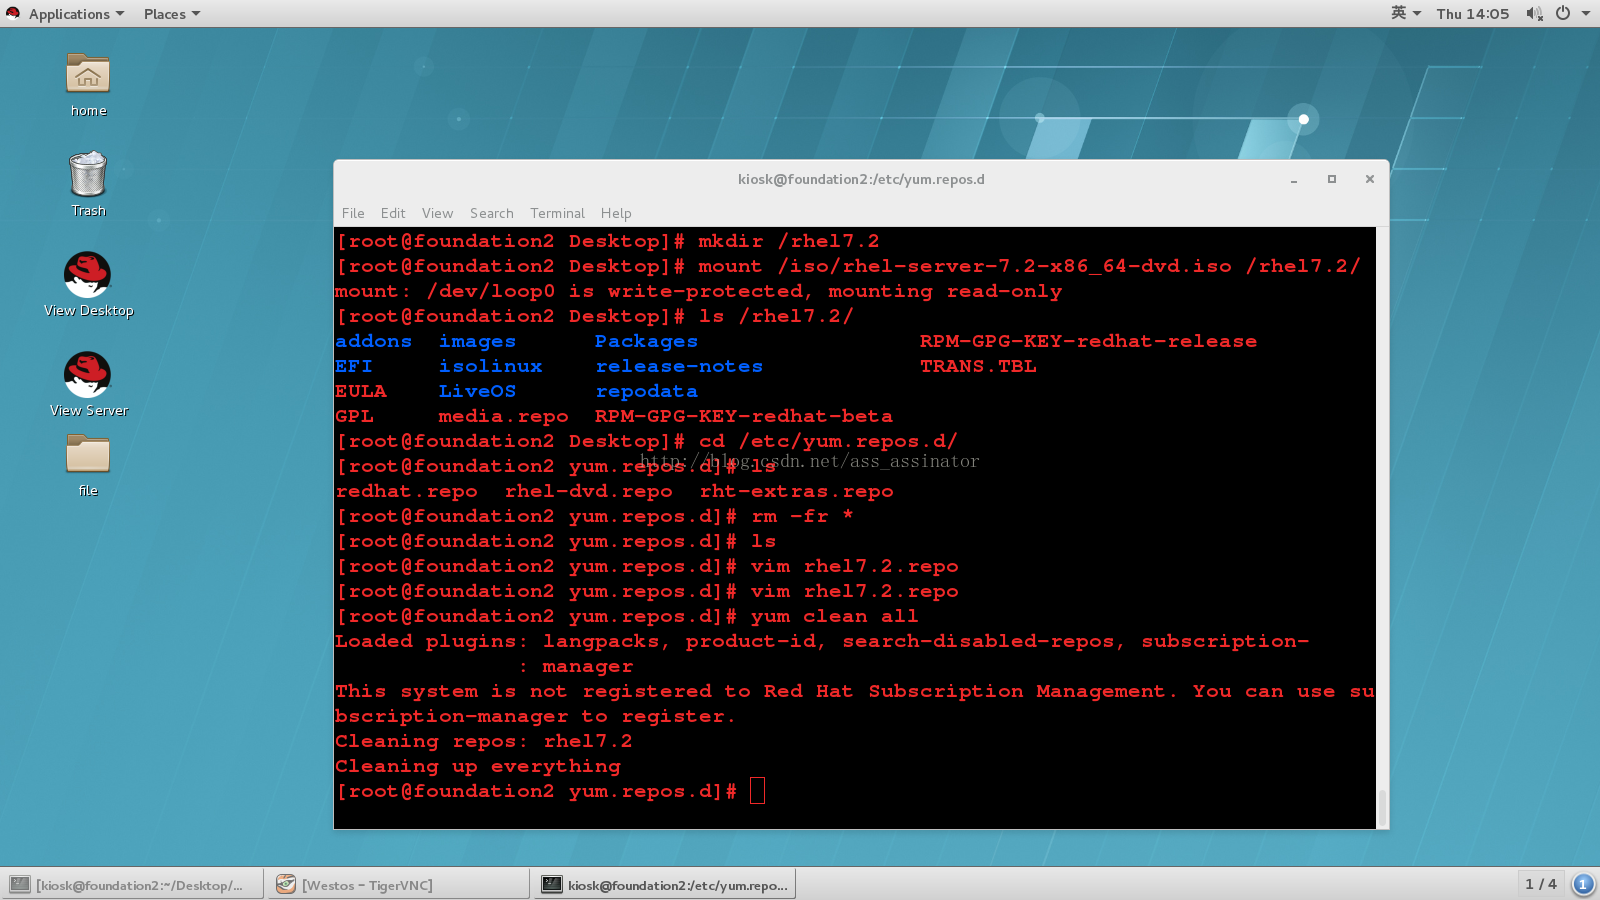Switch to kiosk@foundation2:/etc/yum.repo taskbar window
Viewport: 1600px width, 900px height.
665,884
